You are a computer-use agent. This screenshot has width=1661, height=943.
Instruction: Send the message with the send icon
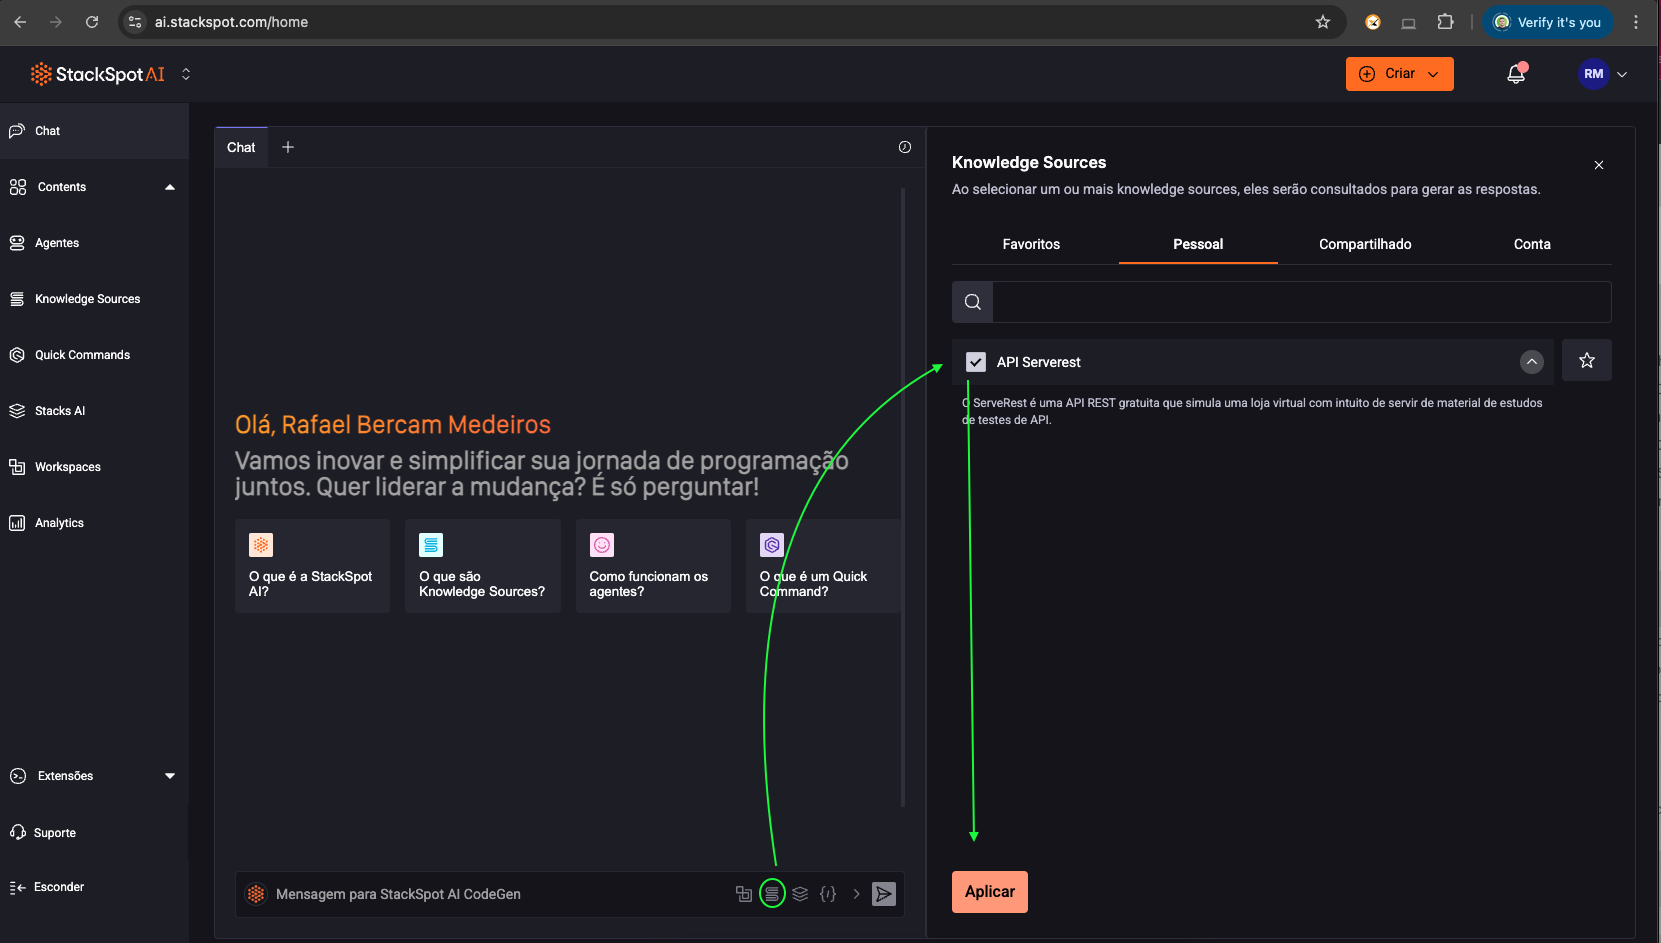tap(884, 894)
